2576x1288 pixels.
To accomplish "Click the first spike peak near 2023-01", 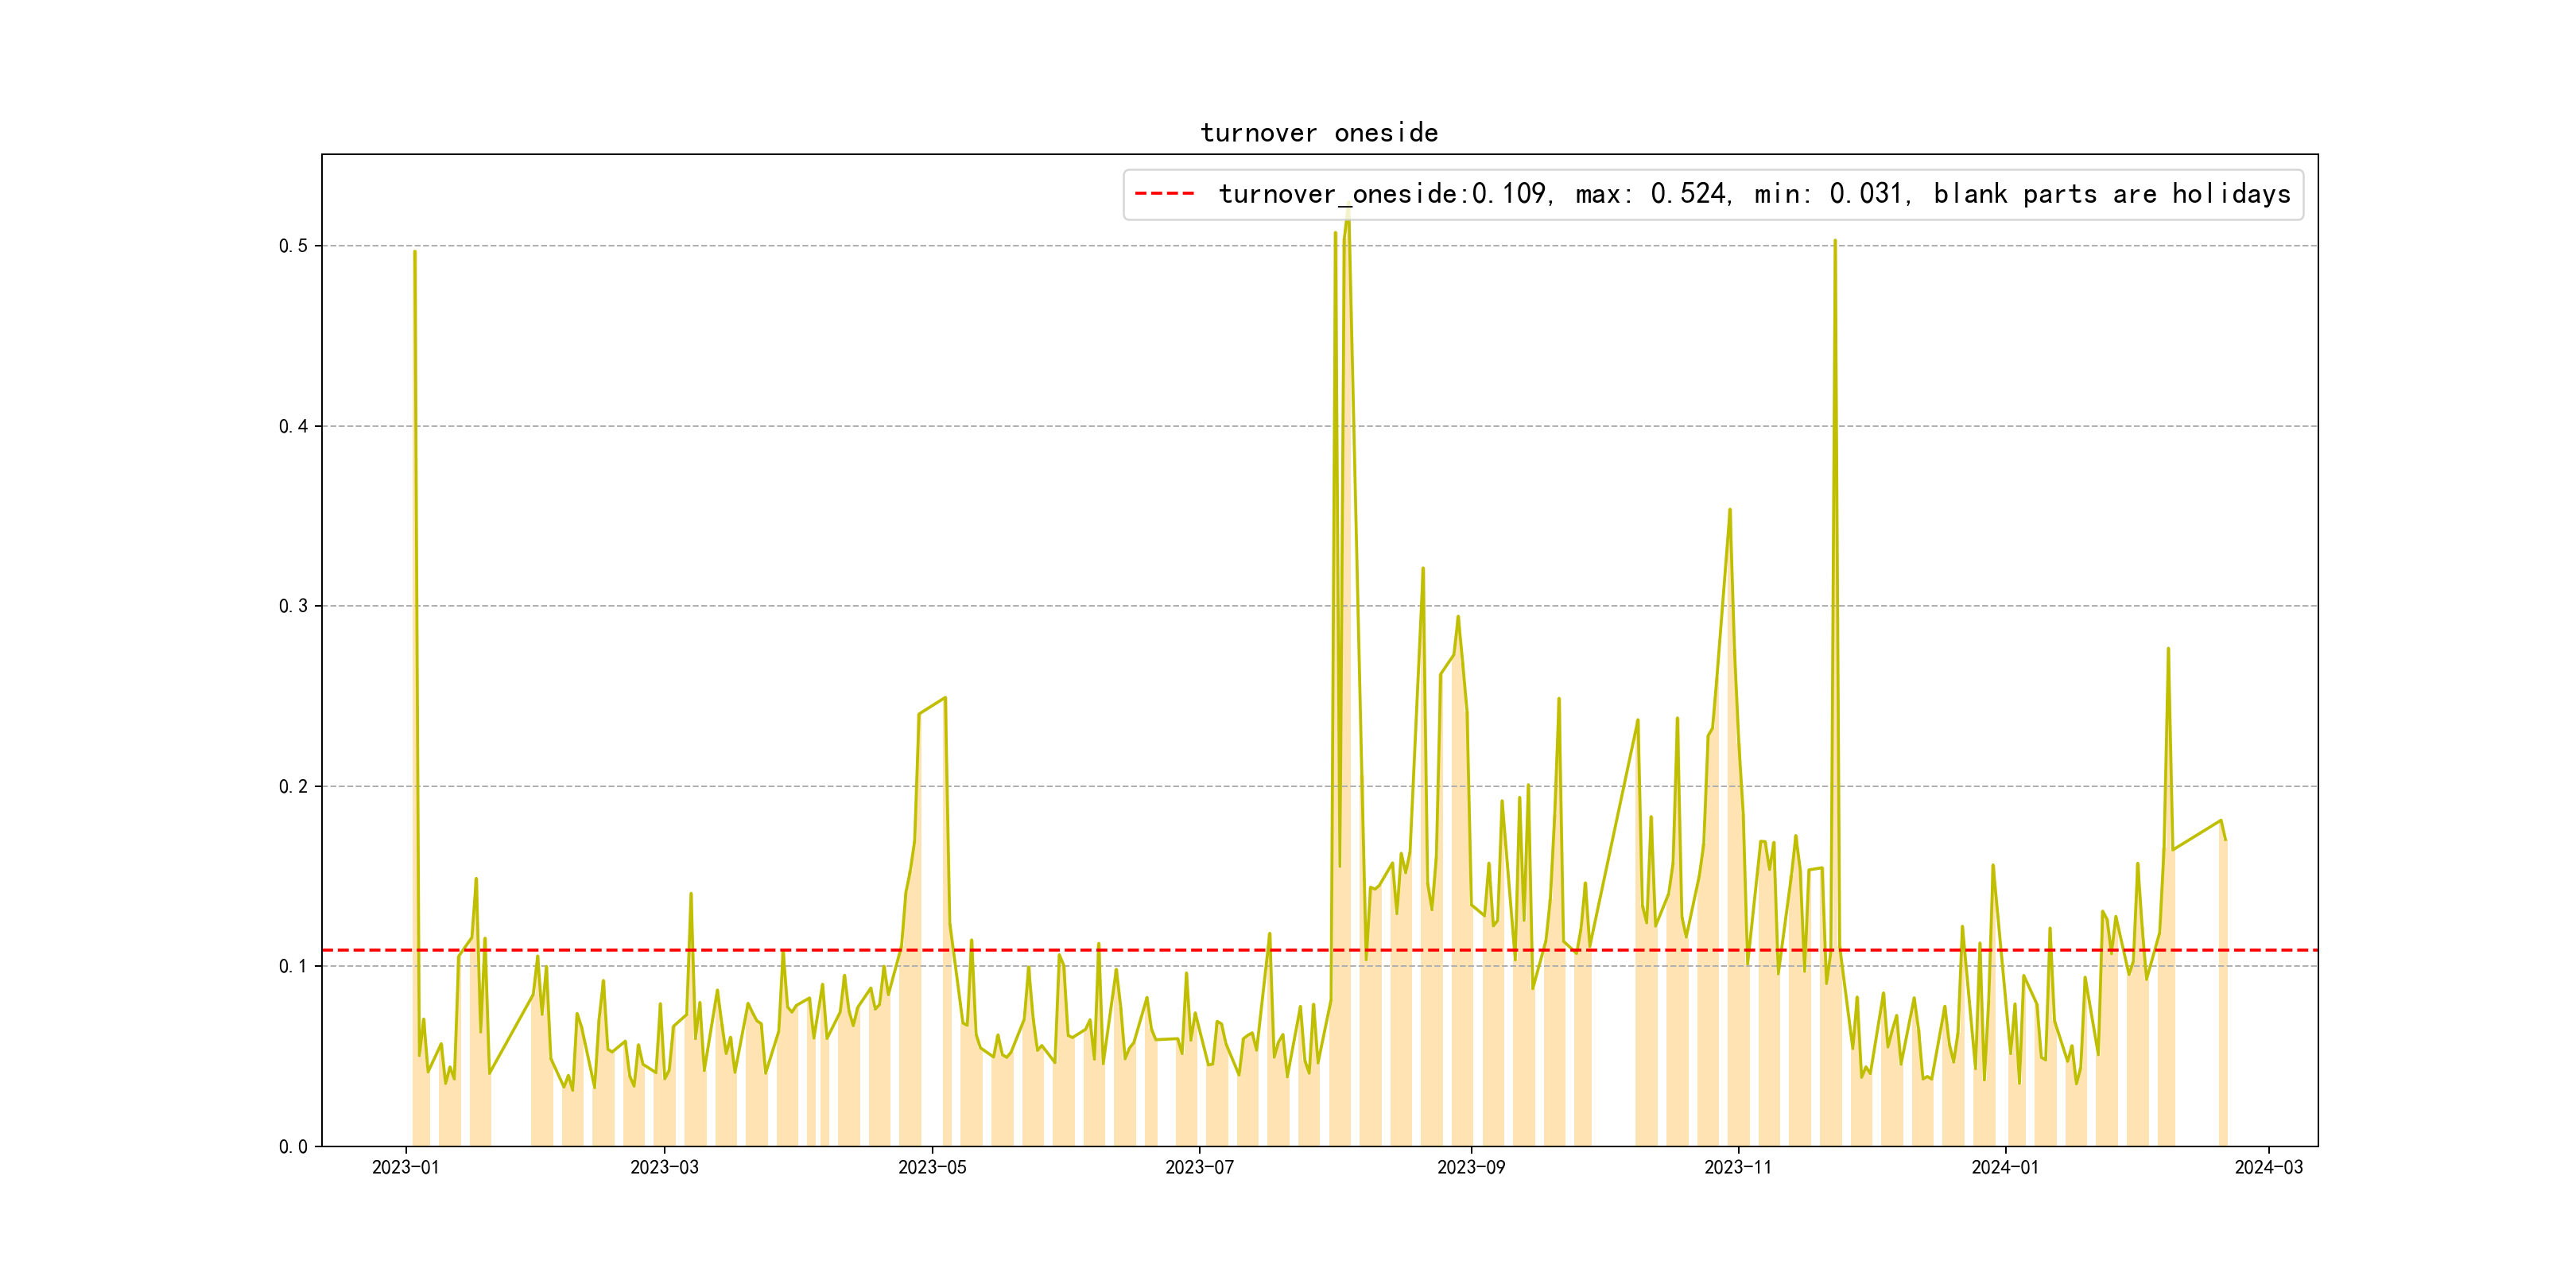I will click(415, 252).
